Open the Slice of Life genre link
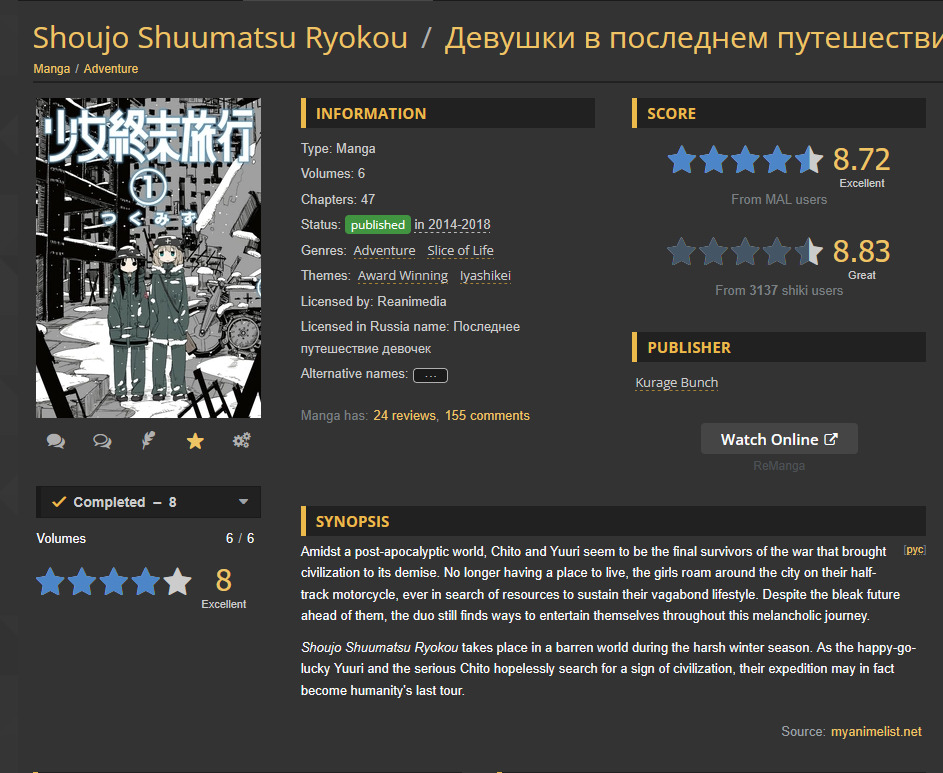Screen dimensions: 943x773 point(460,250)
